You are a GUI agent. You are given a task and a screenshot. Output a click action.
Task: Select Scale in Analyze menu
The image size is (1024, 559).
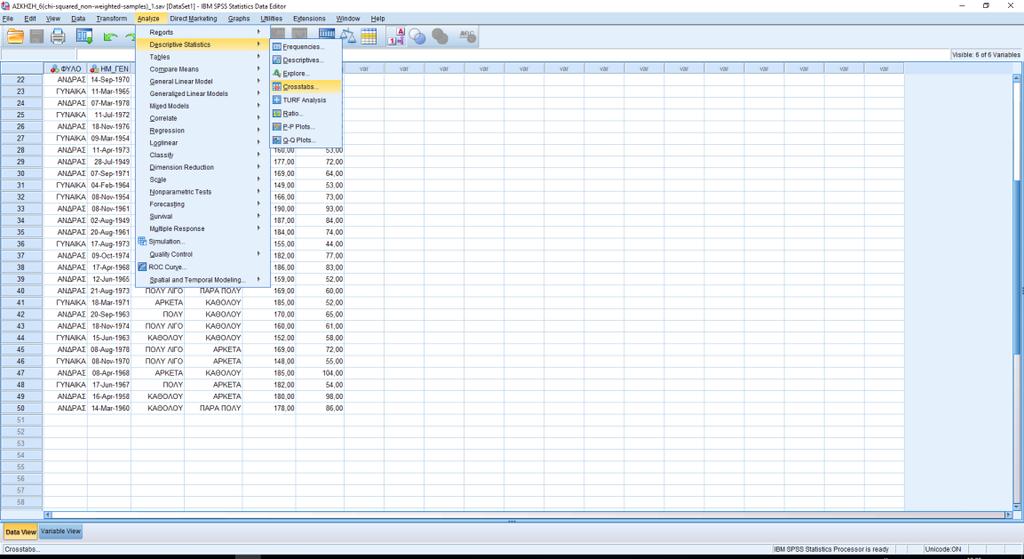point(202,180)
